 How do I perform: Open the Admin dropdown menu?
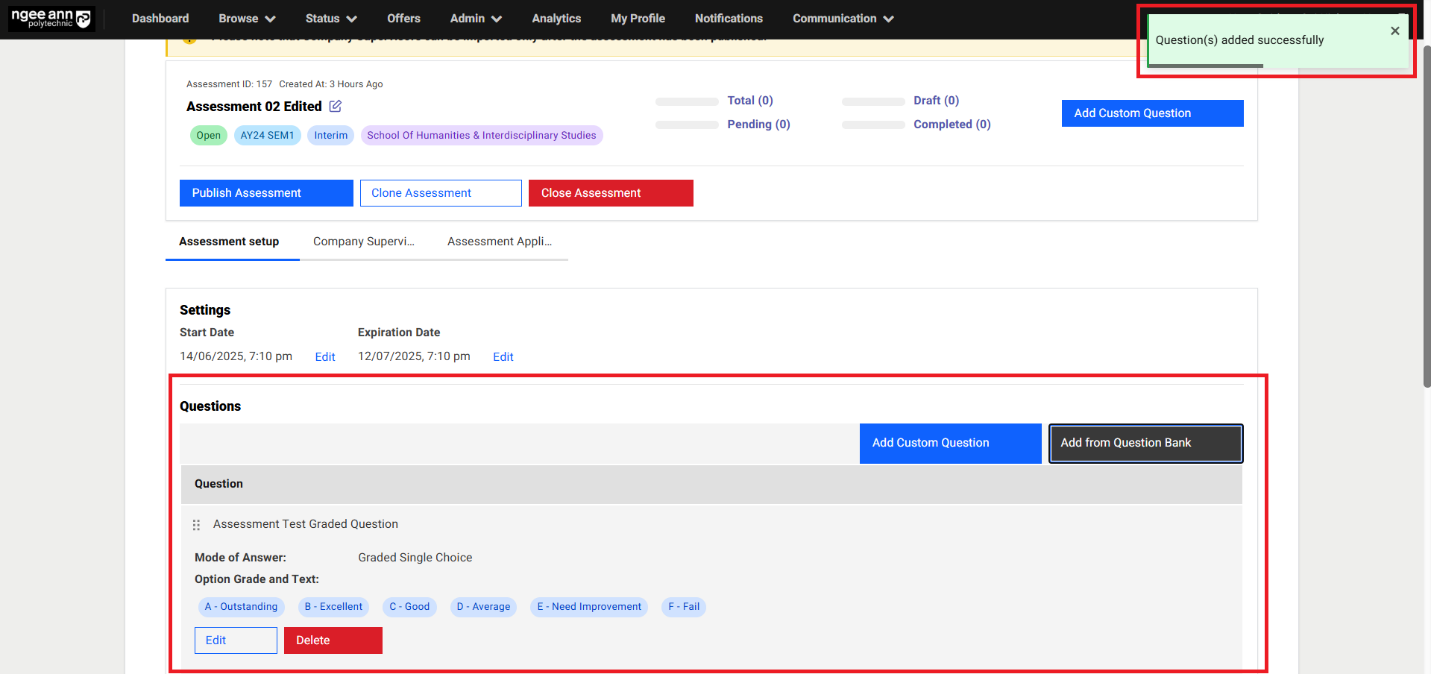tap(476, 19)
